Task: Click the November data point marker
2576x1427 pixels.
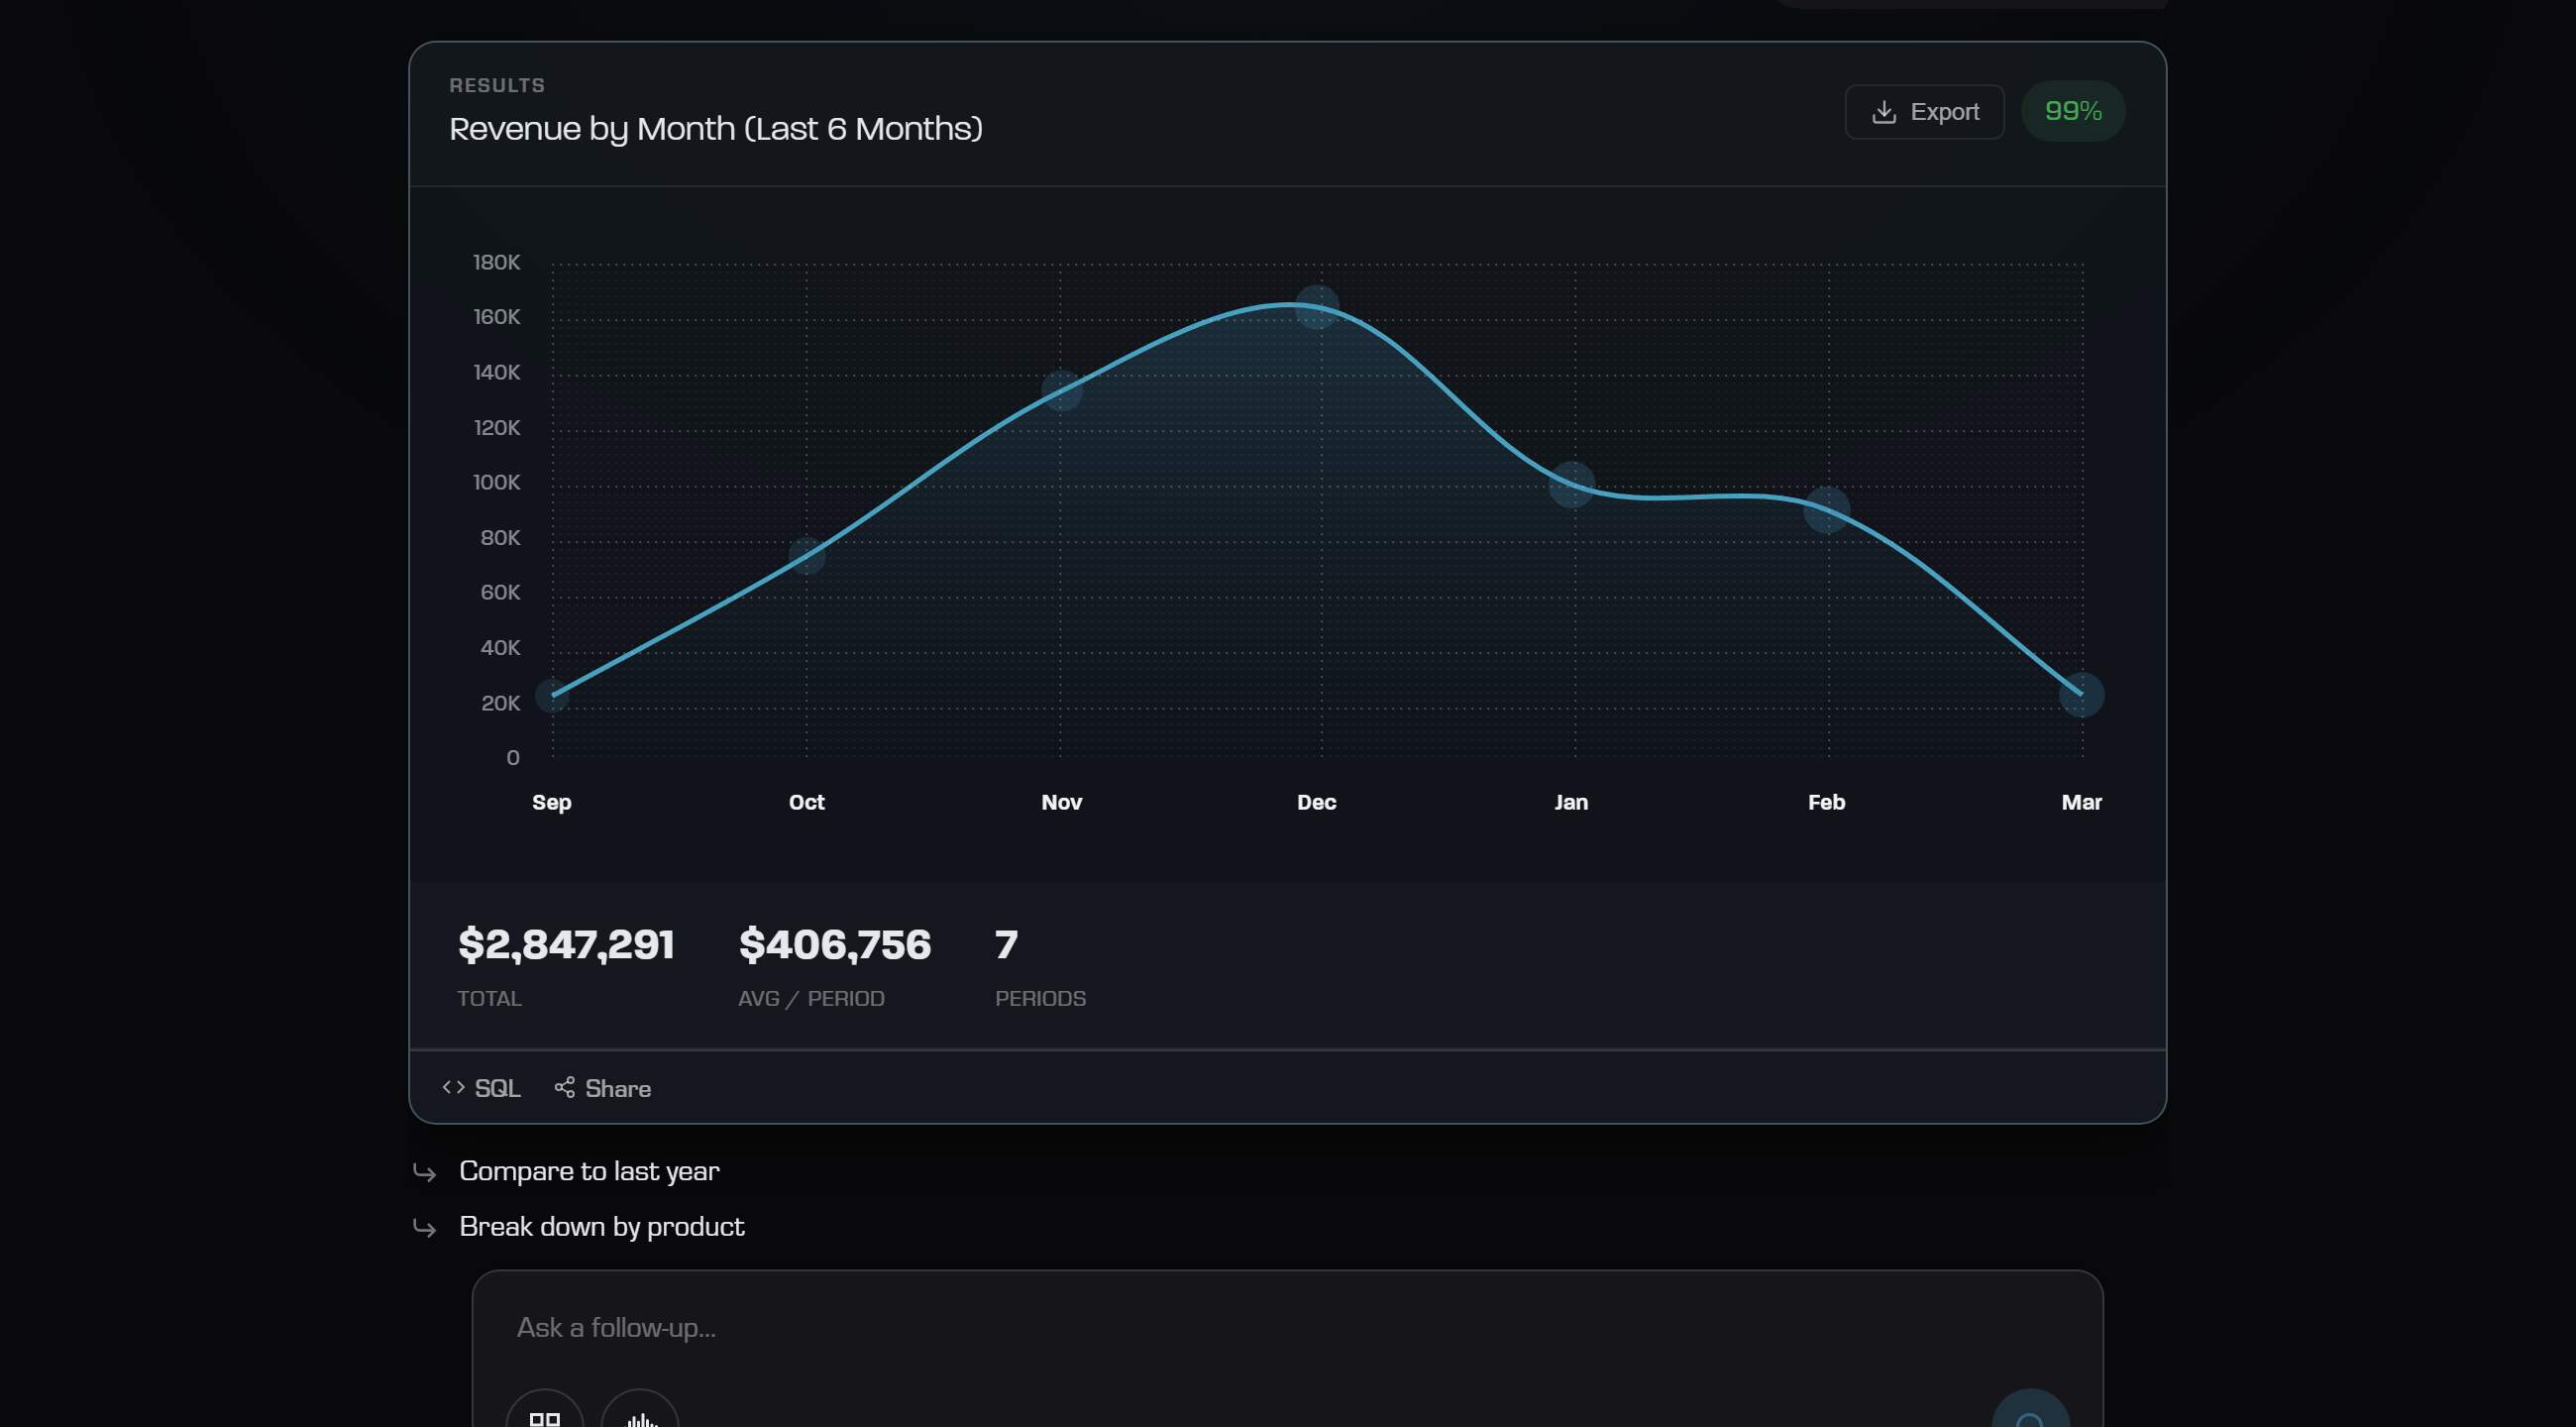Action: 1061,390
